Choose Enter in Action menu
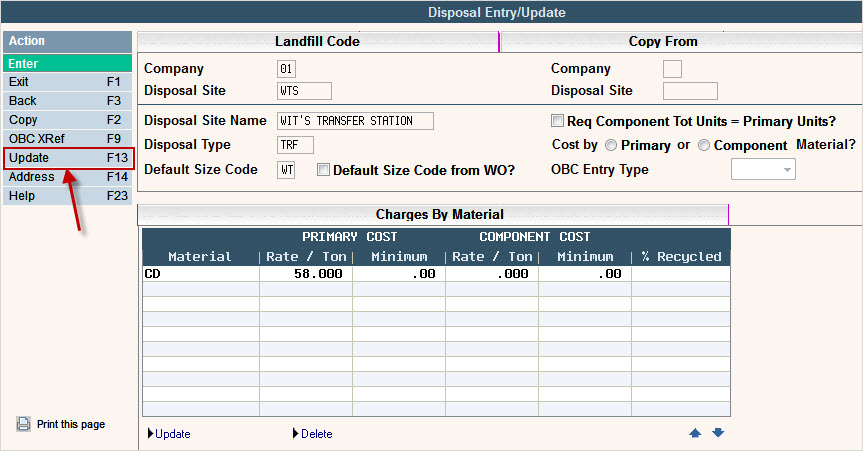The image size is (863, 451). tap(68, 63)
